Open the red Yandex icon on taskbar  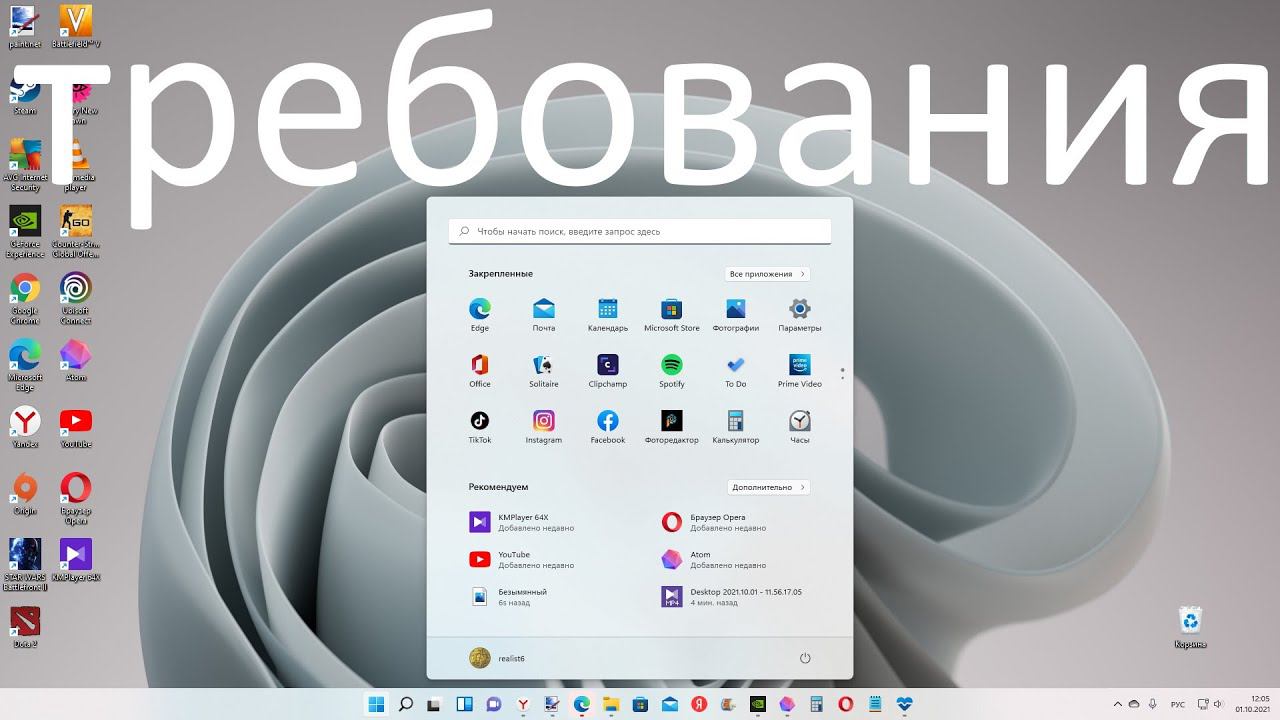[699, 704]
